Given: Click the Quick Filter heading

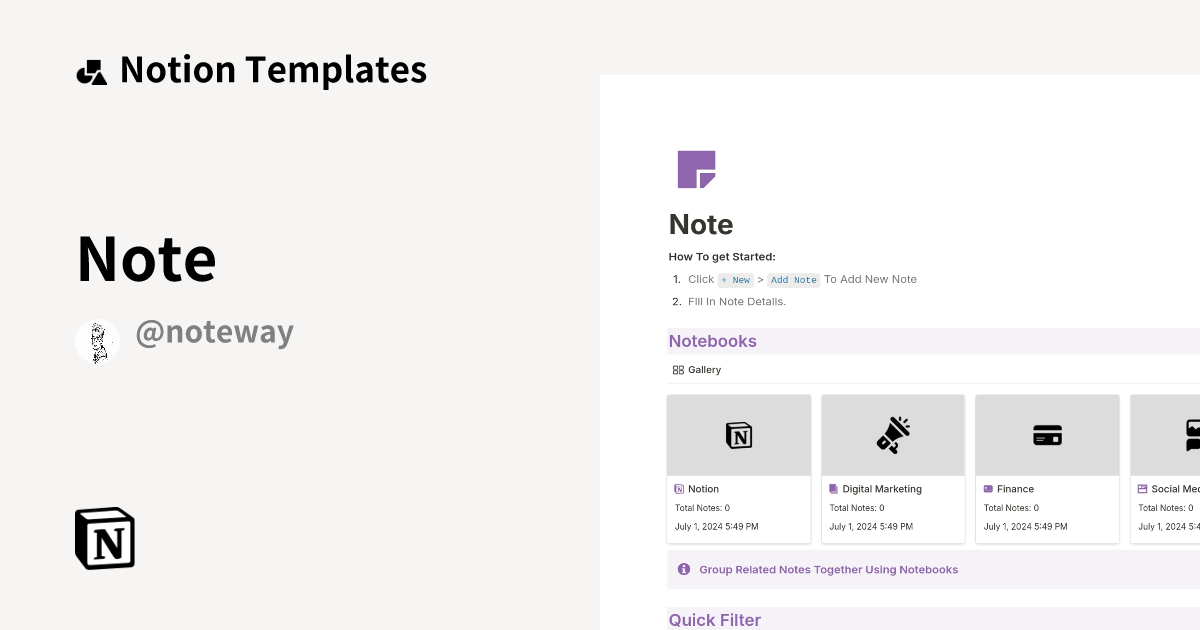Looking at the screenshot, I should [715, 620].
